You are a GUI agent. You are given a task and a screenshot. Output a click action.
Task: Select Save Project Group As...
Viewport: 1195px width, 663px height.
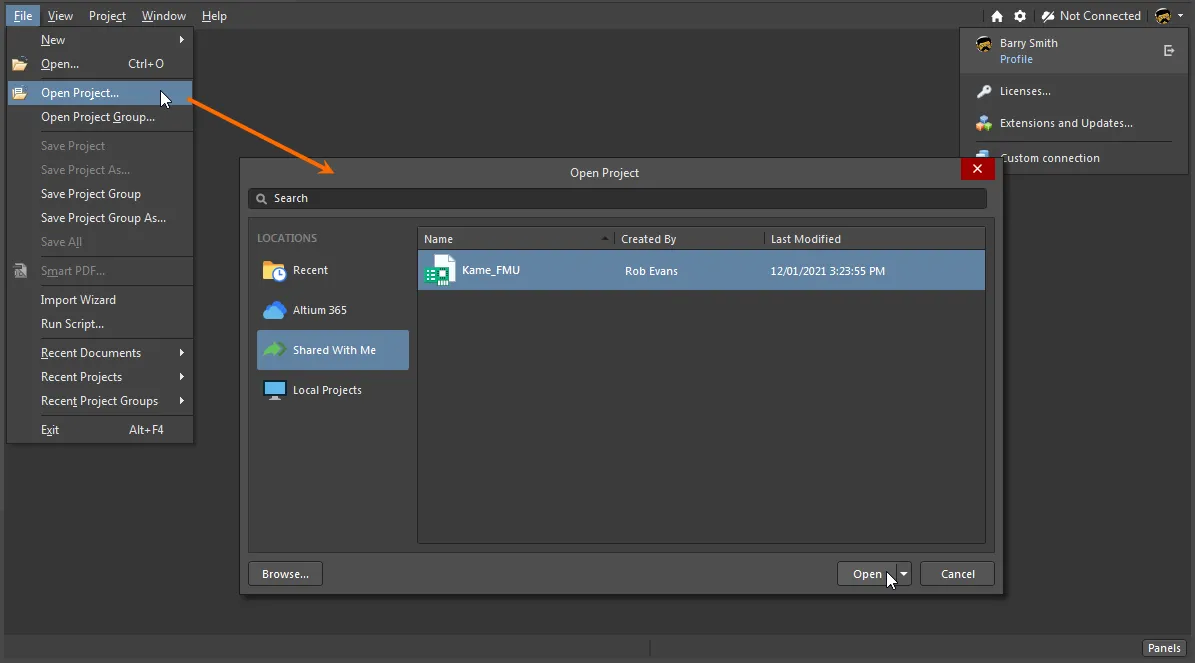click(100, 218)
